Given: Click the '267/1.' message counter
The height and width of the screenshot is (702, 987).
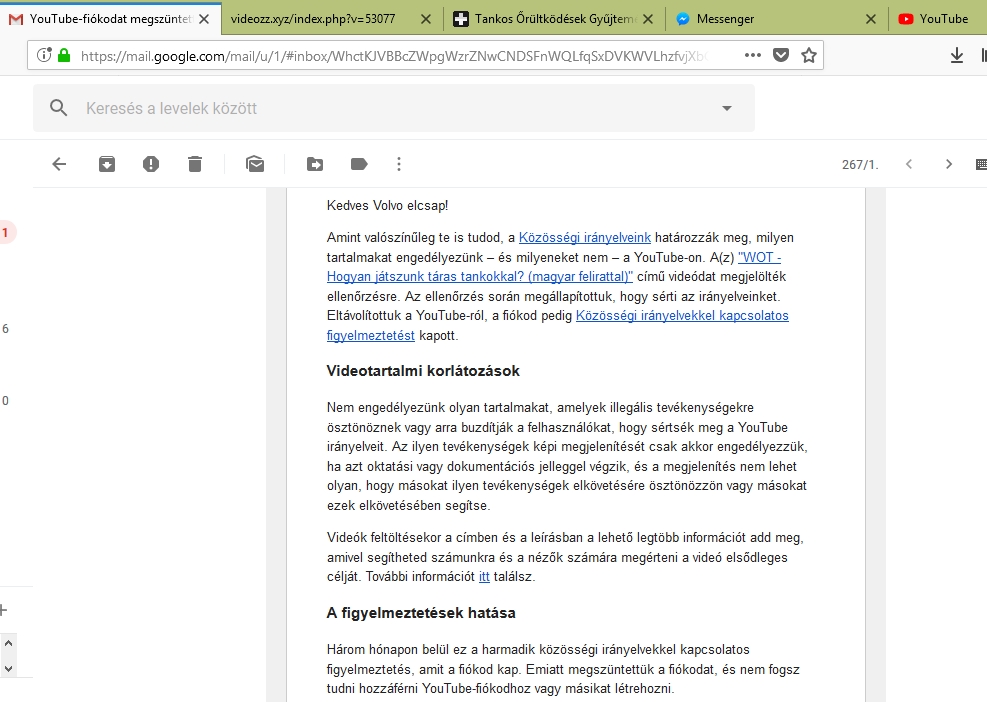Looking at the screenshot, I should pyautogui.click(x=860, y=164).
